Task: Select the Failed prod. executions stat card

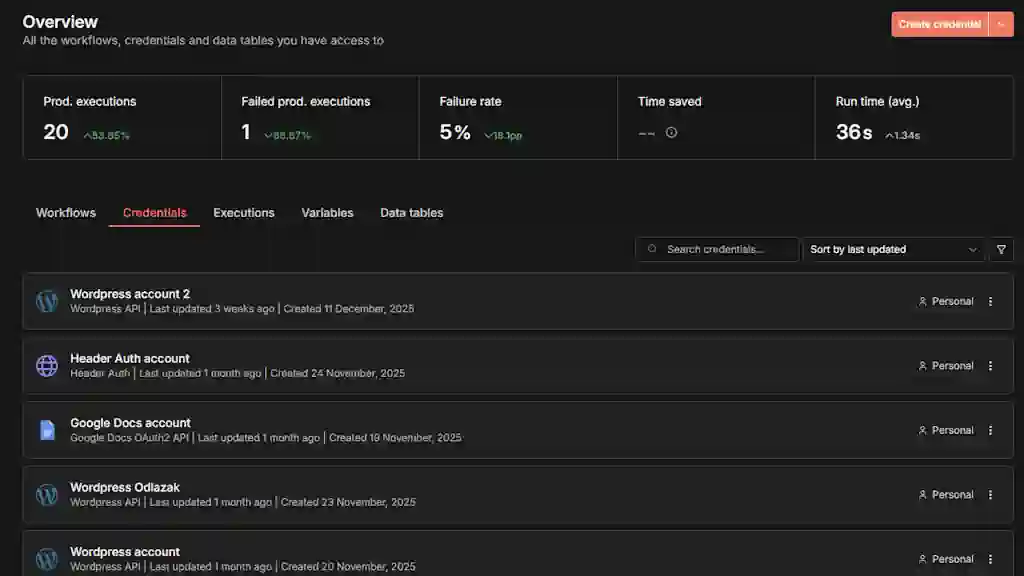Action: [x=319, y=117]
